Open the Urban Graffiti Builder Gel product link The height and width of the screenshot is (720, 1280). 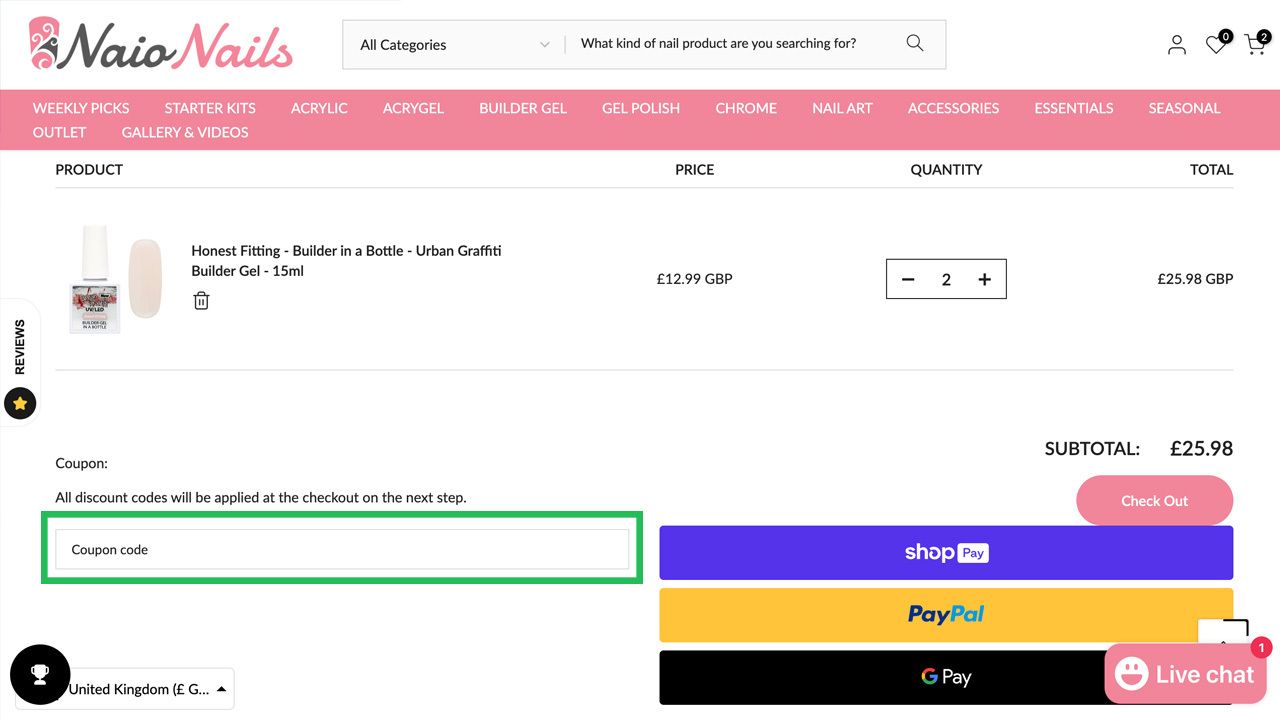pyautogui.click(x=346, y=260)
